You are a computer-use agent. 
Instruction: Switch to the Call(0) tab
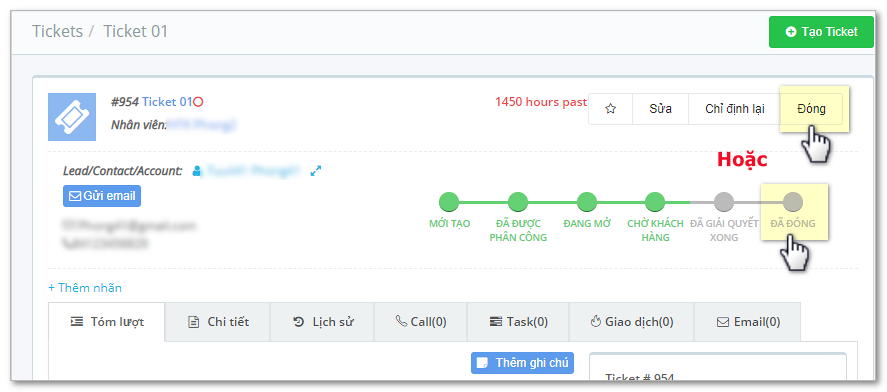pos(421,322)
